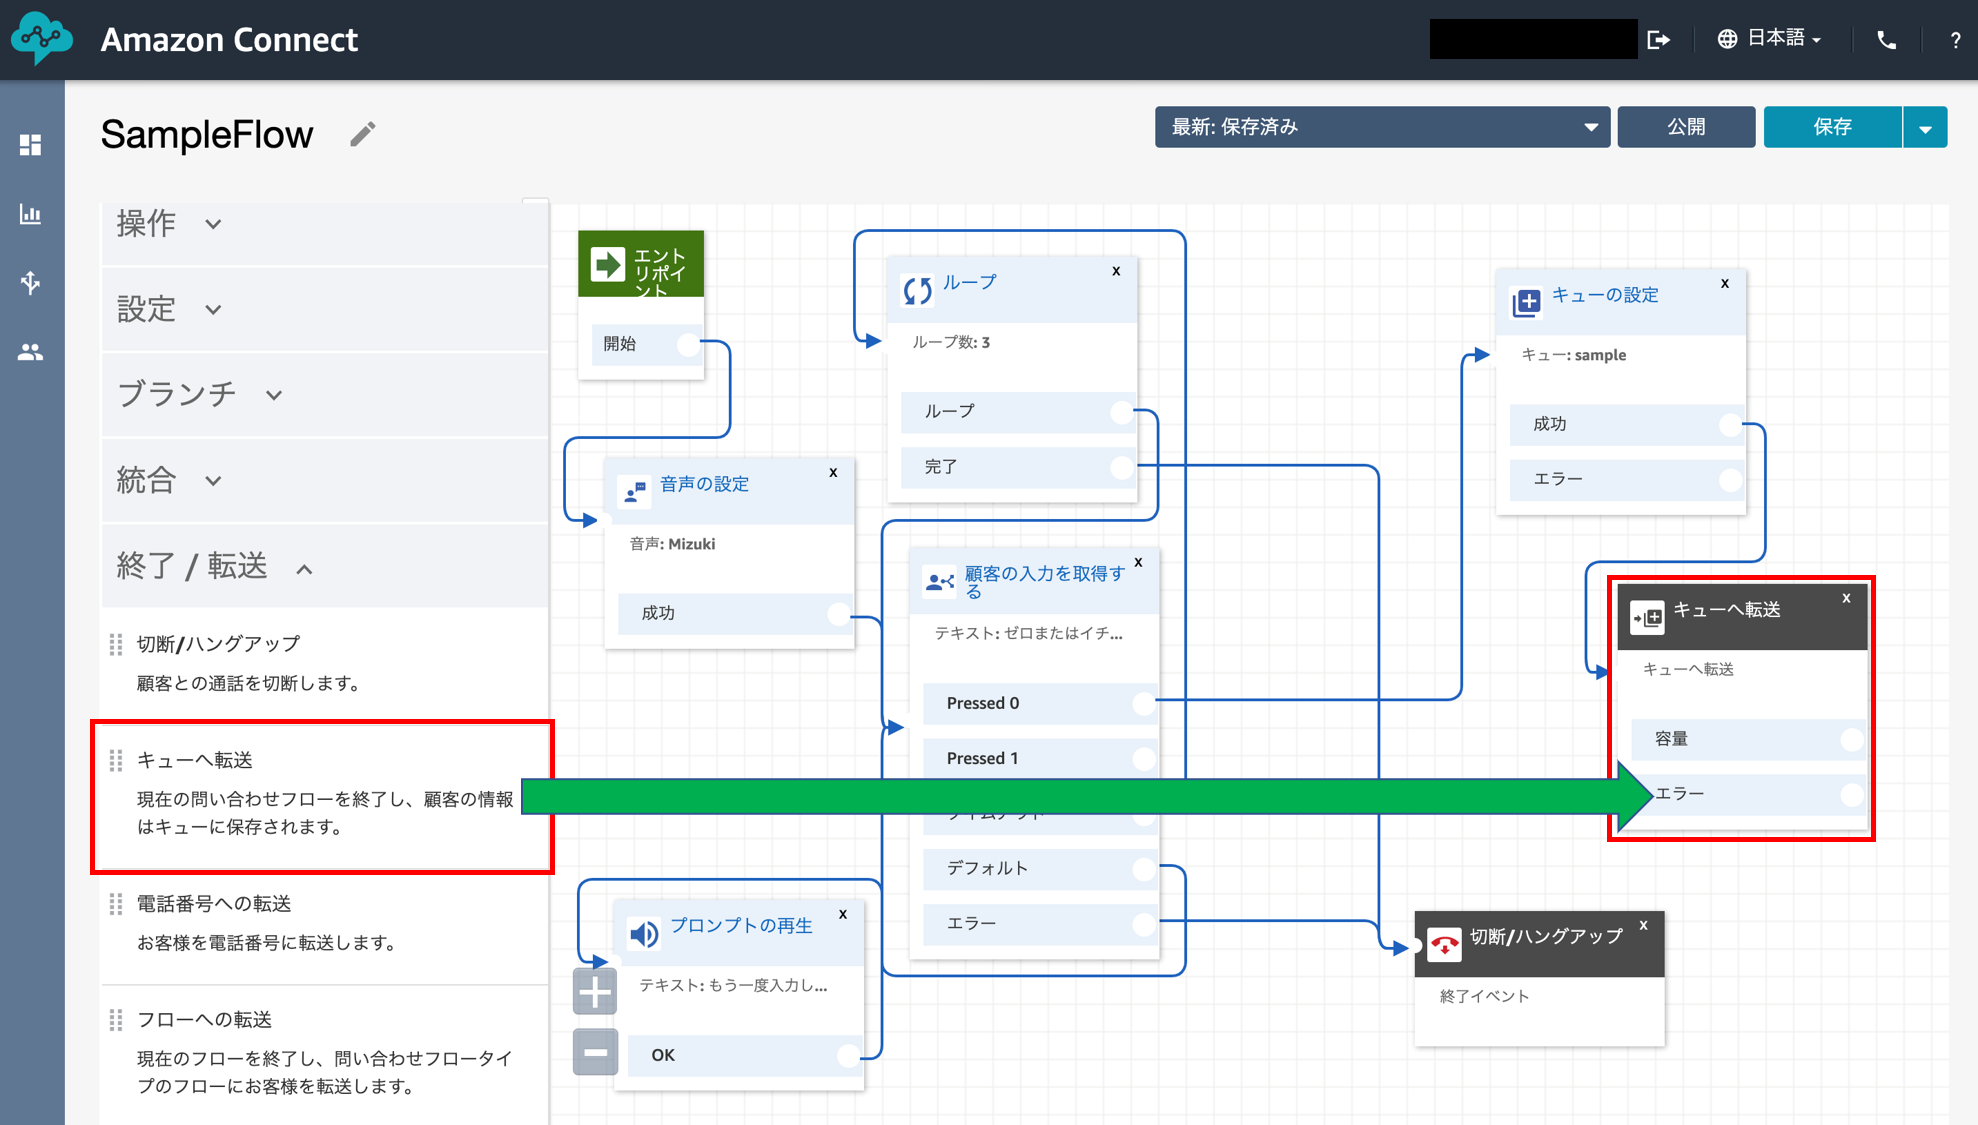The height and width of the screenshot is (1125, 1978).
Task: Expand the 設定 category
Action: point(325,309)
